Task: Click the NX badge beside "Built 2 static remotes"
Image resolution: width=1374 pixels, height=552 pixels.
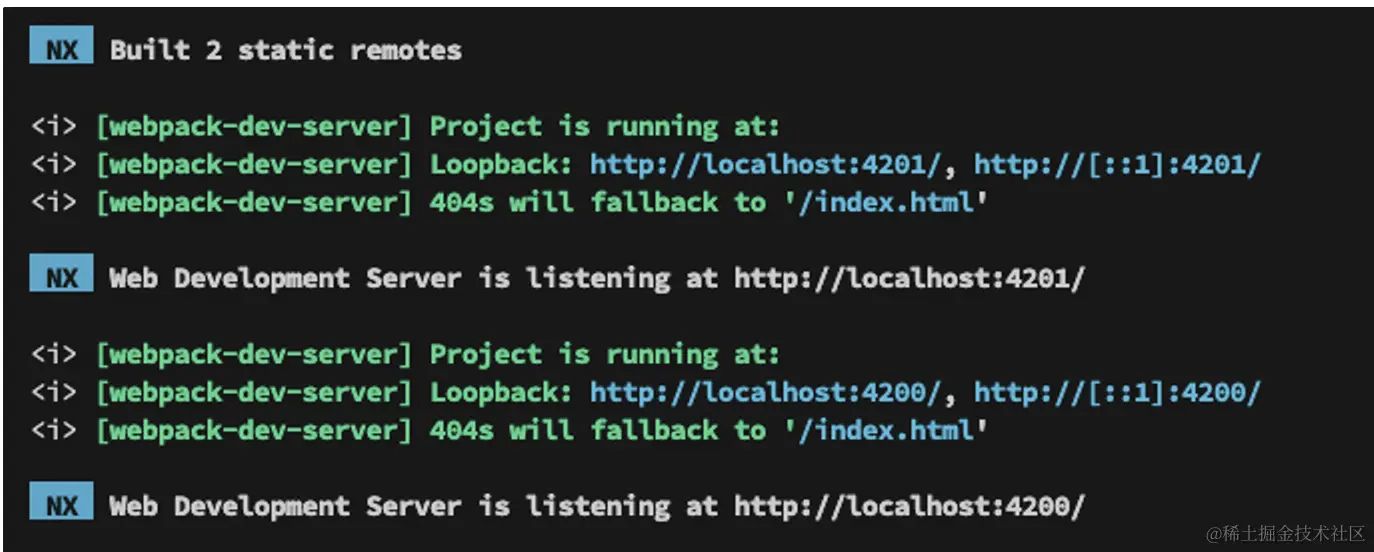Action: point(61,48)
